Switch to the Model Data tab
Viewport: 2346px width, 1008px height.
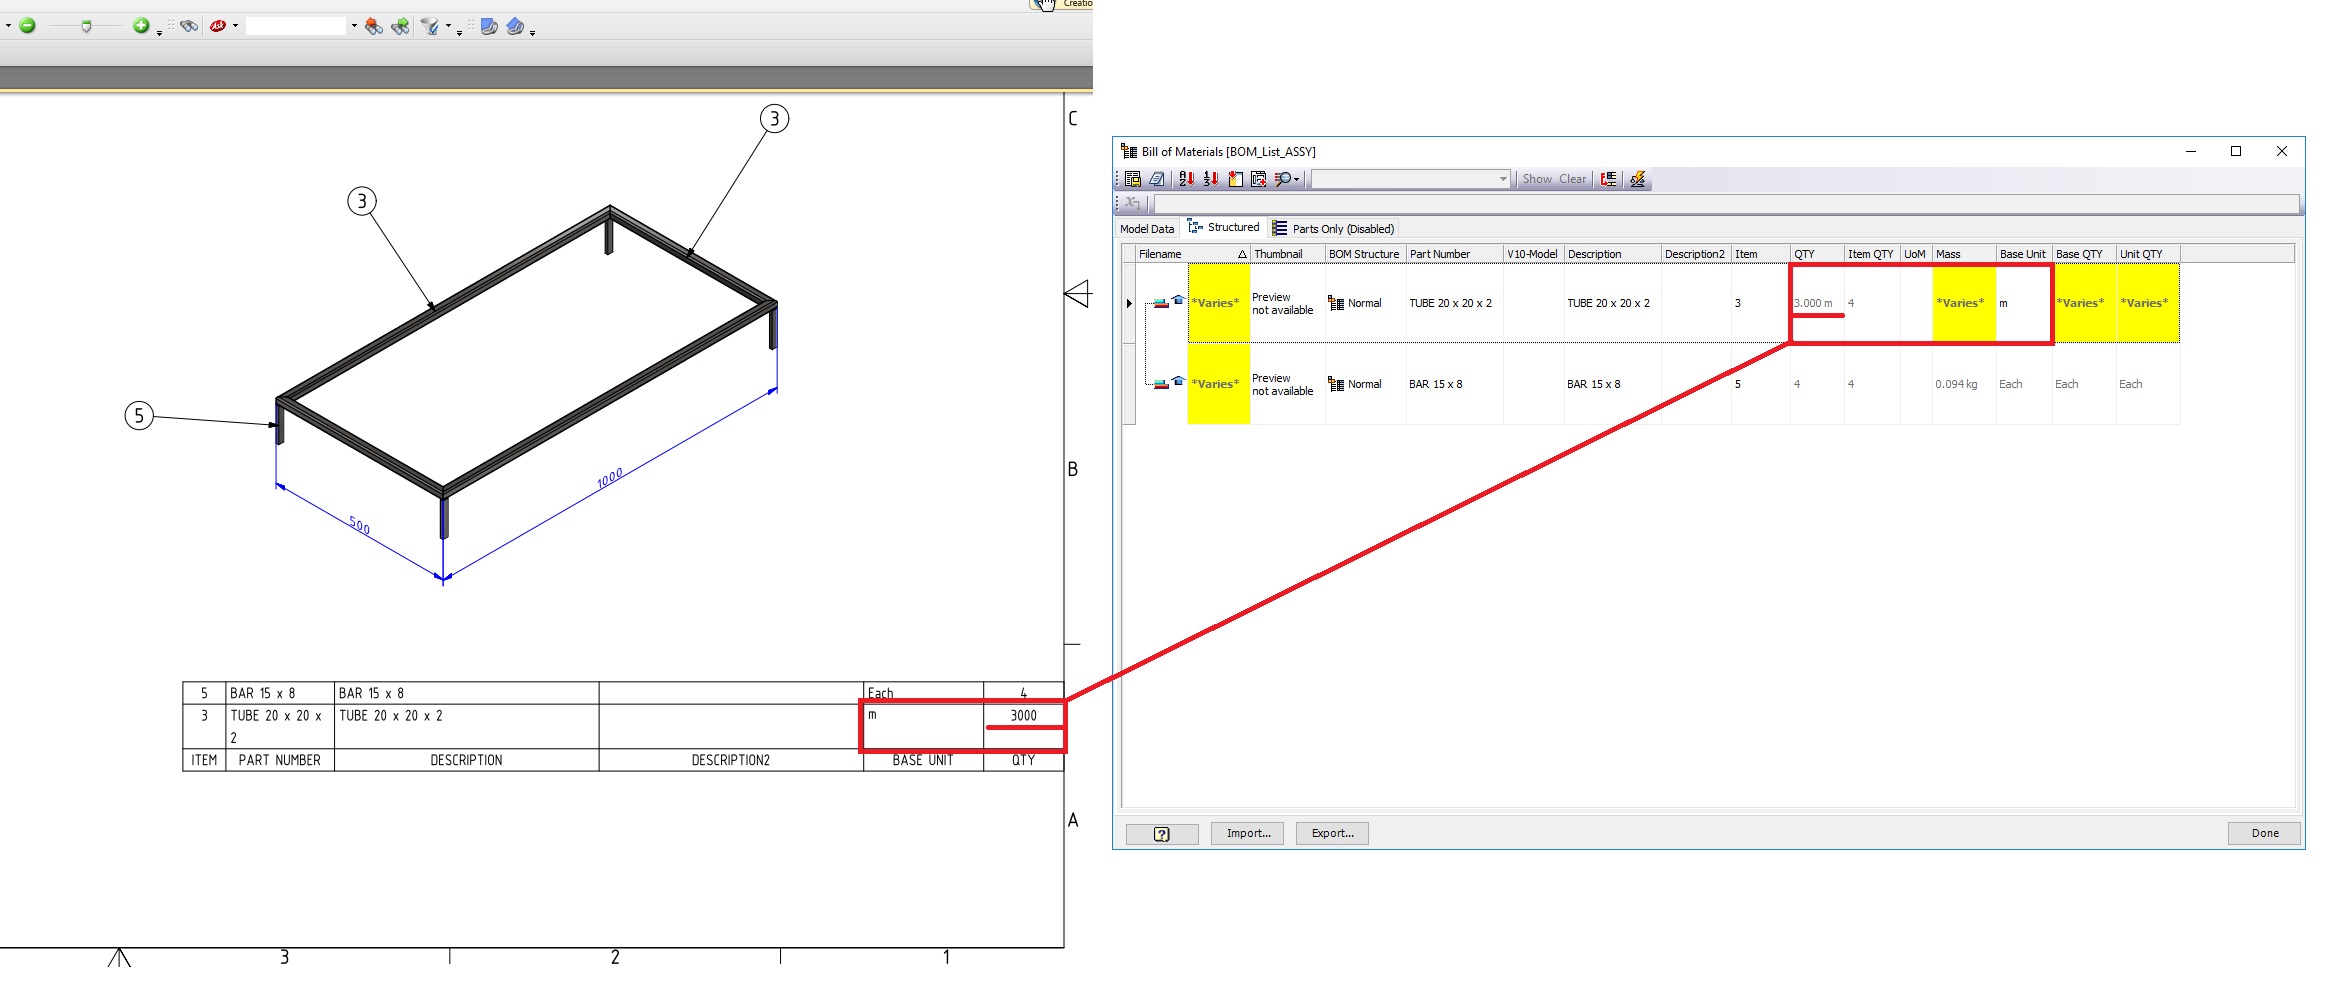(1146, 228)
